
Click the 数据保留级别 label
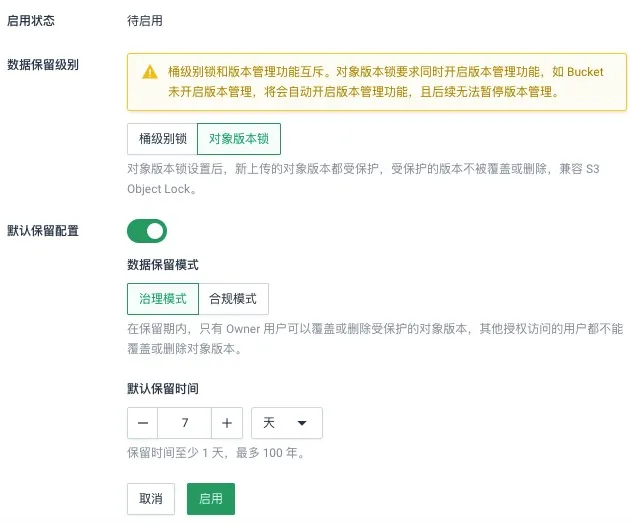[x=43, y=64]
